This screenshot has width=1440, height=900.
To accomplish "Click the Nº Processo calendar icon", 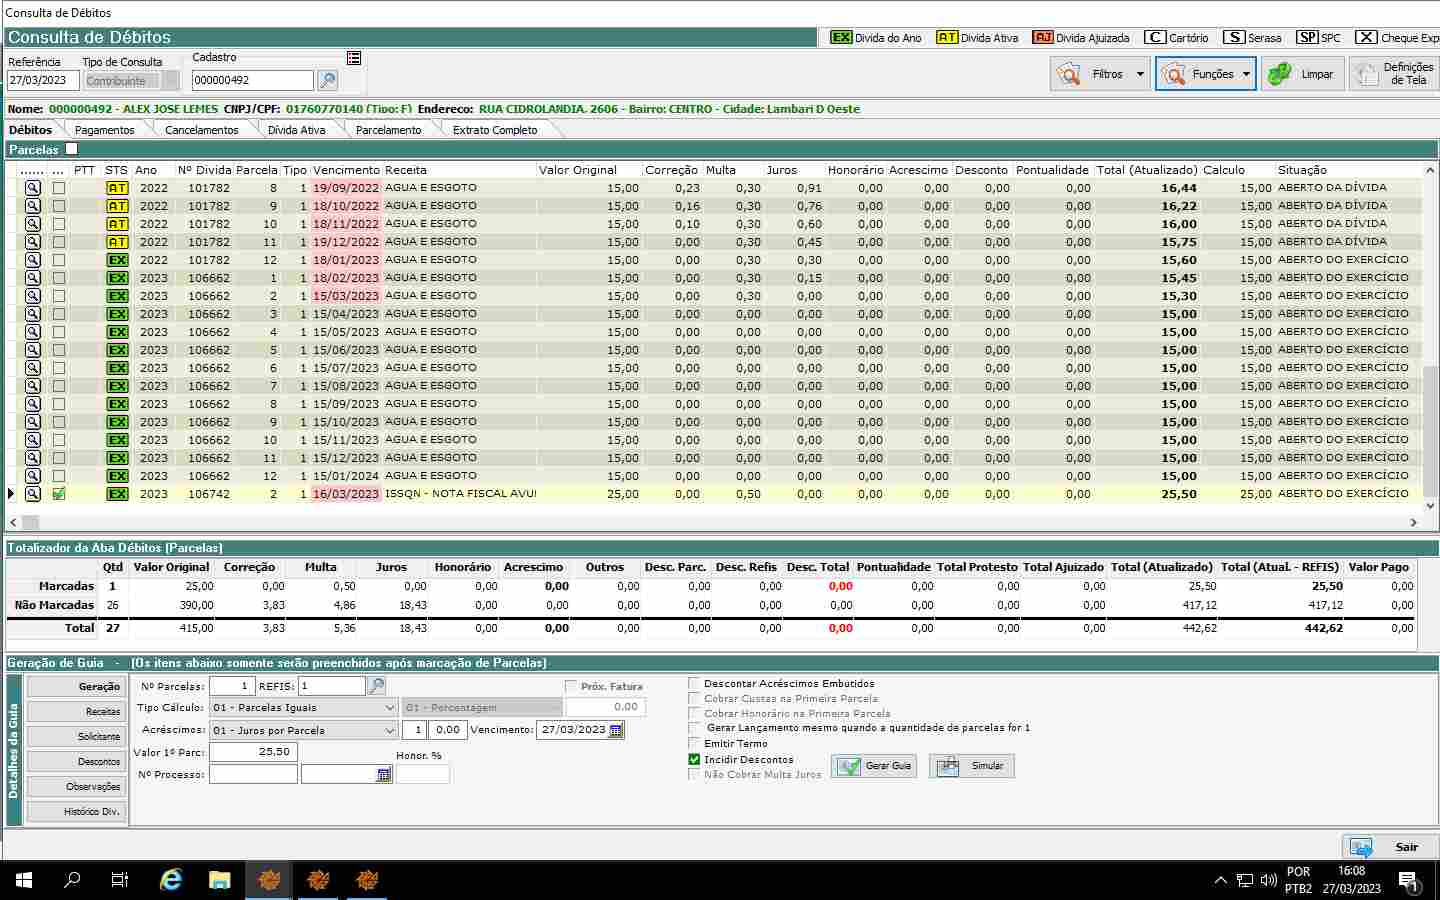I will pos(384,775).
